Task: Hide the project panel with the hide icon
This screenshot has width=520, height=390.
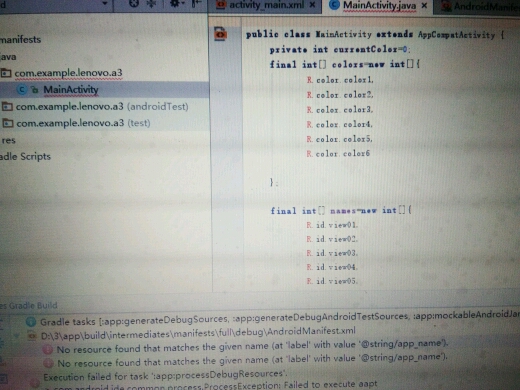Action: [196, 3]
